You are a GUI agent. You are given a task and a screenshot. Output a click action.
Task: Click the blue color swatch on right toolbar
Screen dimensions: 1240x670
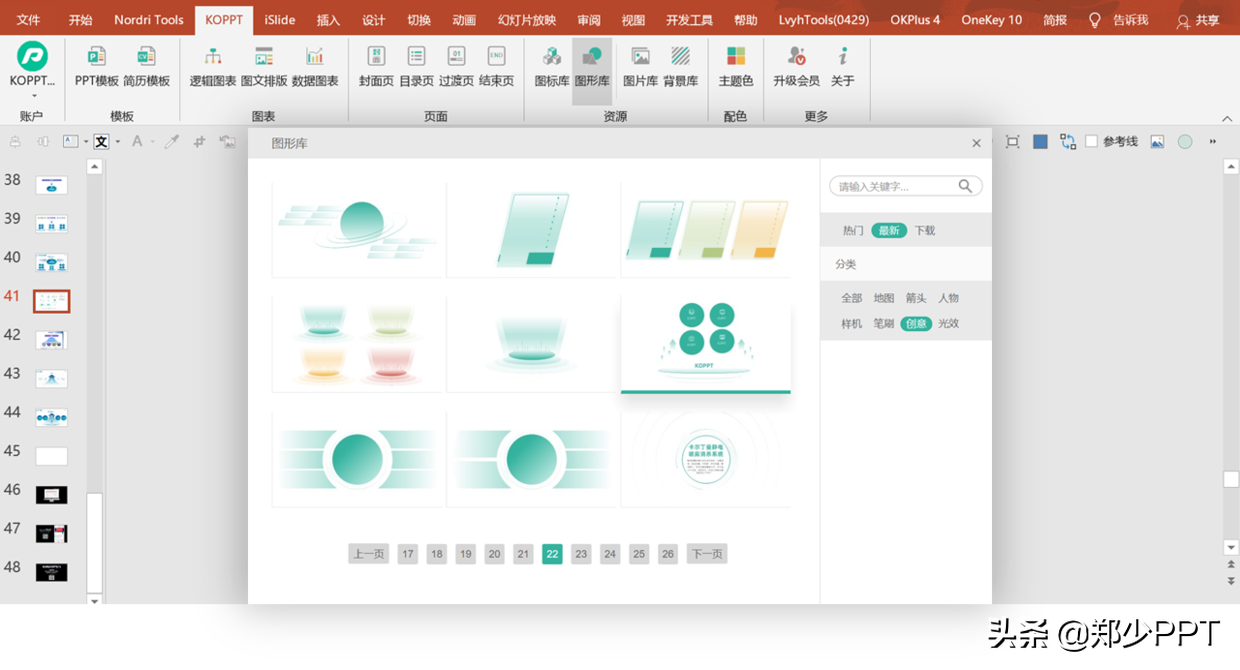1038,142
